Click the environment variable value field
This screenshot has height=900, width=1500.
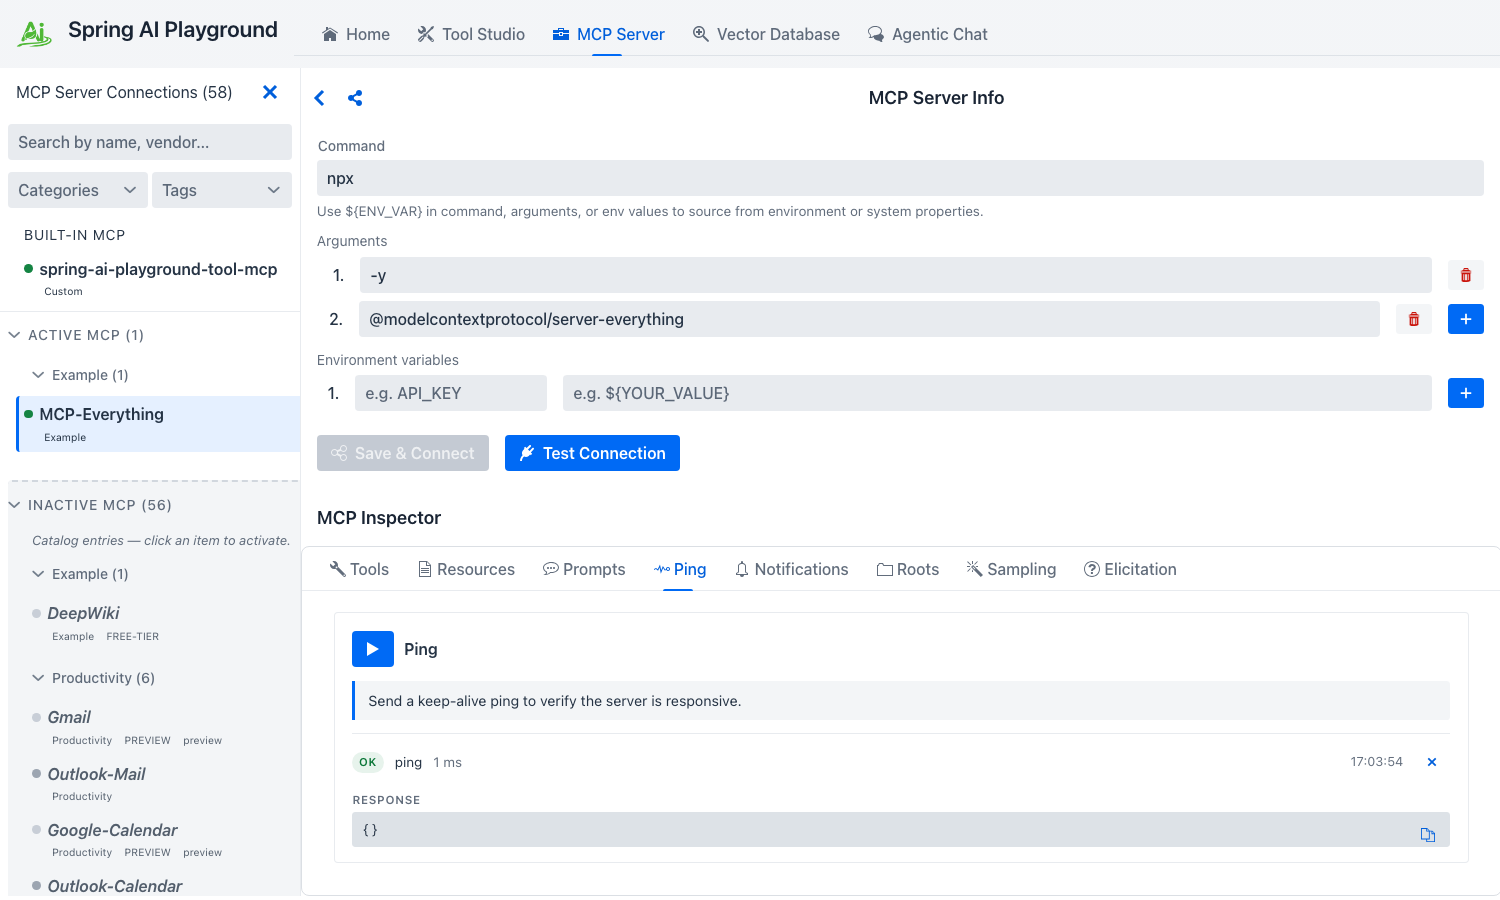(997, 393)
